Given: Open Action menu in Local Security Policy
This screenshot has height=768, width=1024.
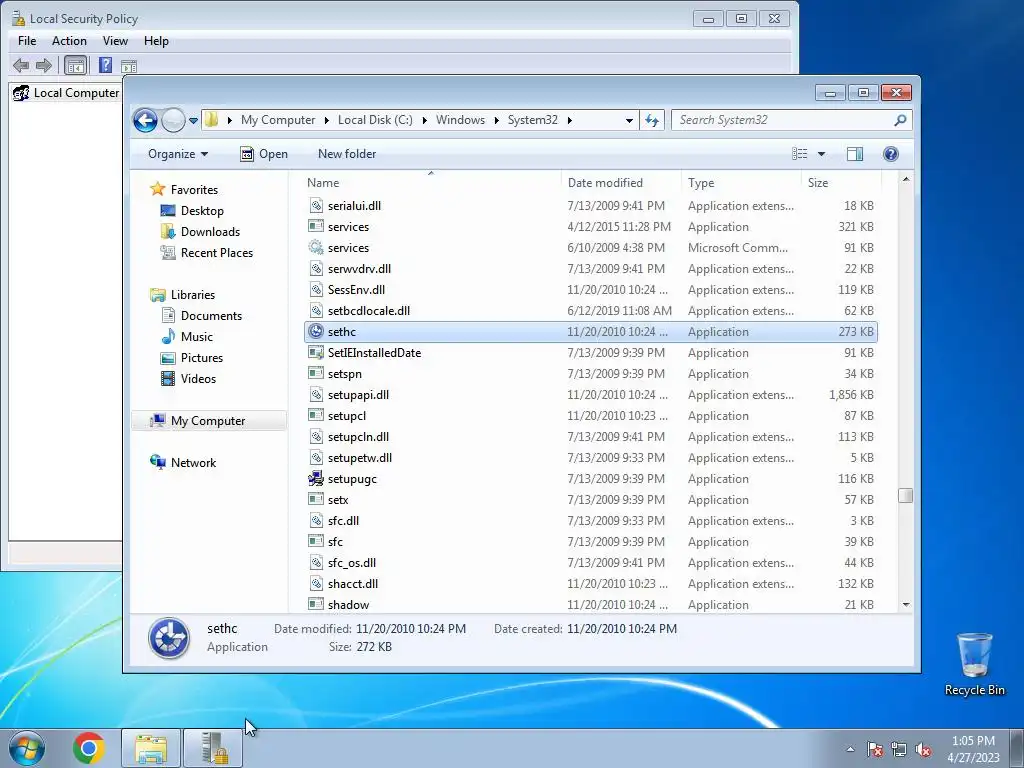Looking at the screenshot, I should pyautogui.click(x=69, y=41).
